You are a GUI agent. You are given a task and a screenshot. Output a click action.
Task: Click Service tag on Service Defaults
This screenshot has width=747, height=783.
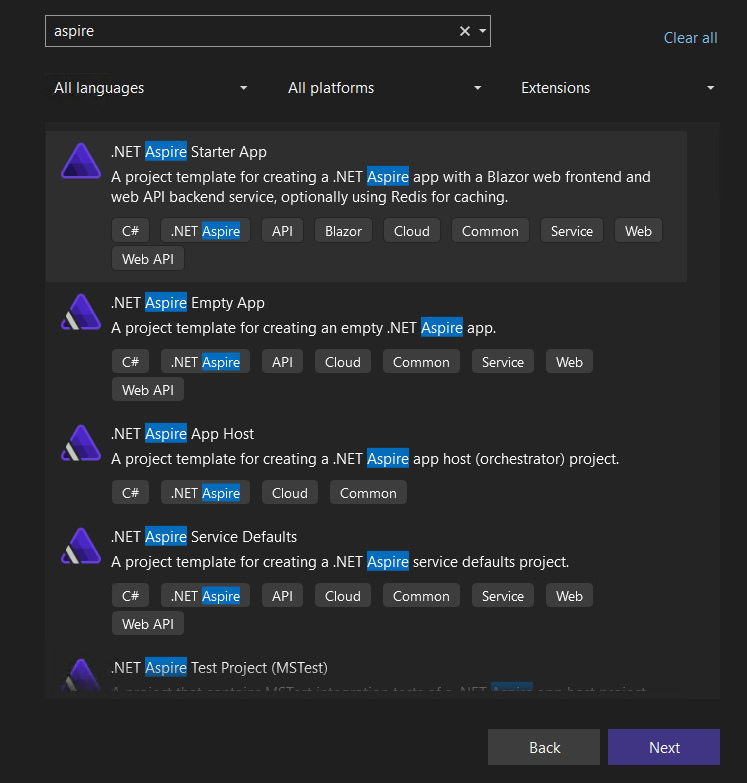pos(503,595)
